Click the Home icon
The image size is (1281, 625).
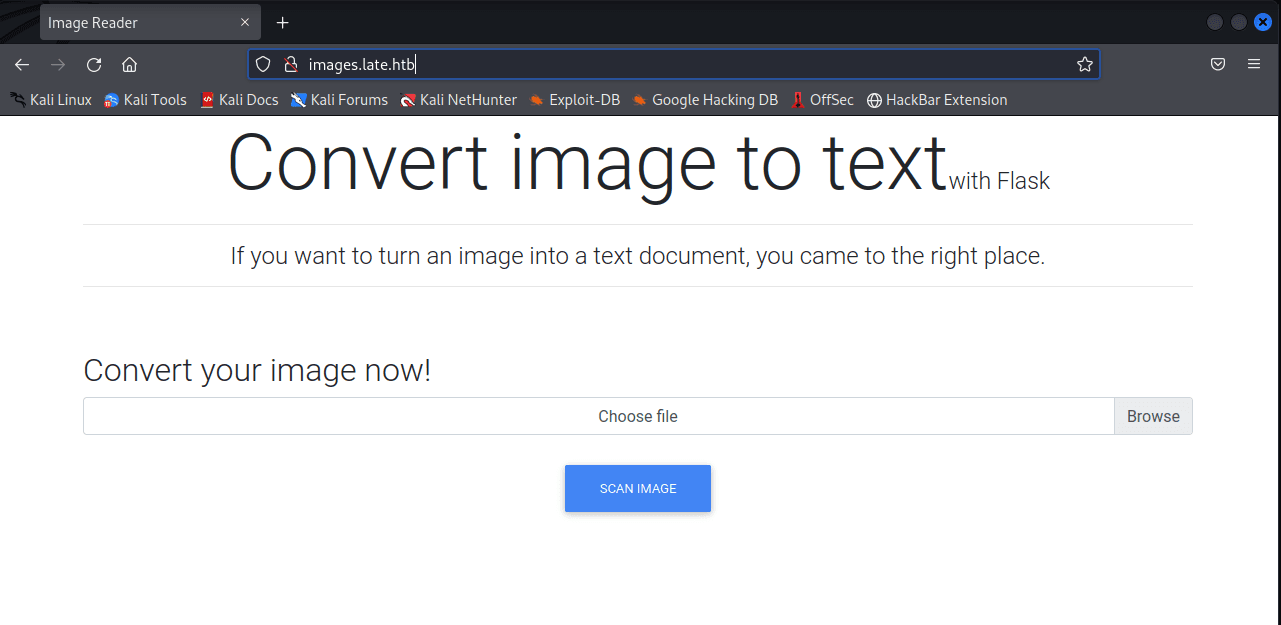pyautogui.click(x=129, y=64)
